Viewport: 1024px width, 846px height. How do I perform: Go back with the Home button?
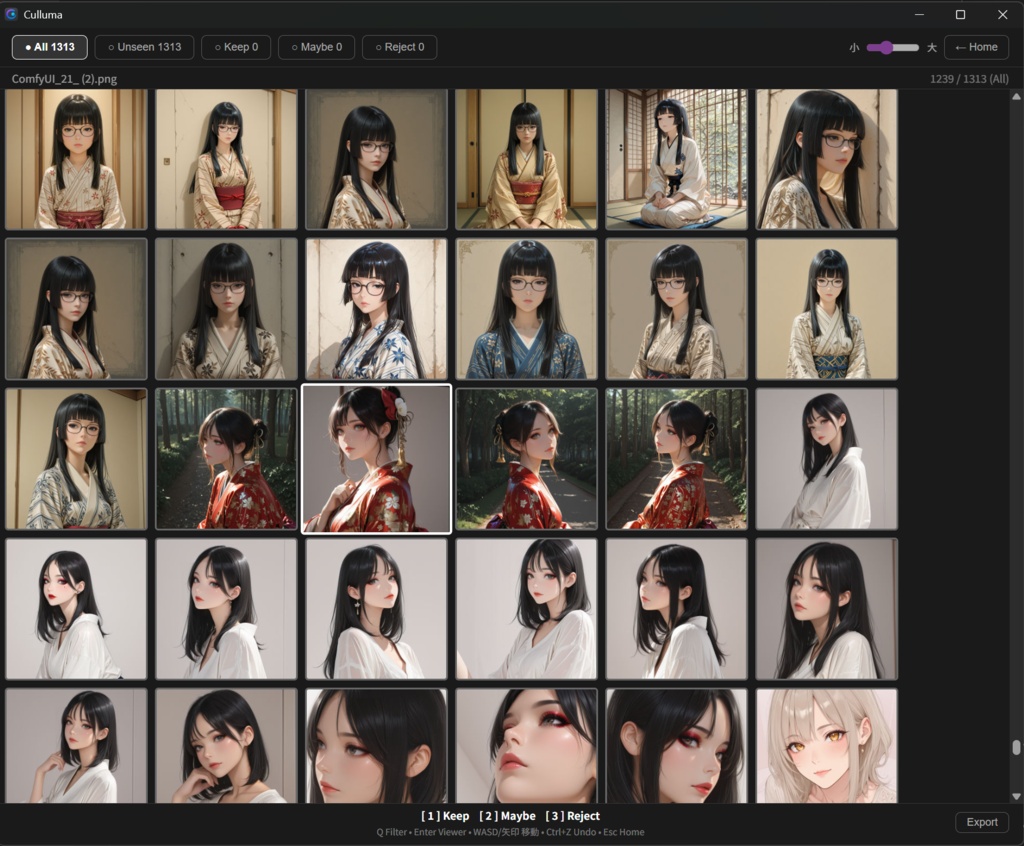pos(976,47)
